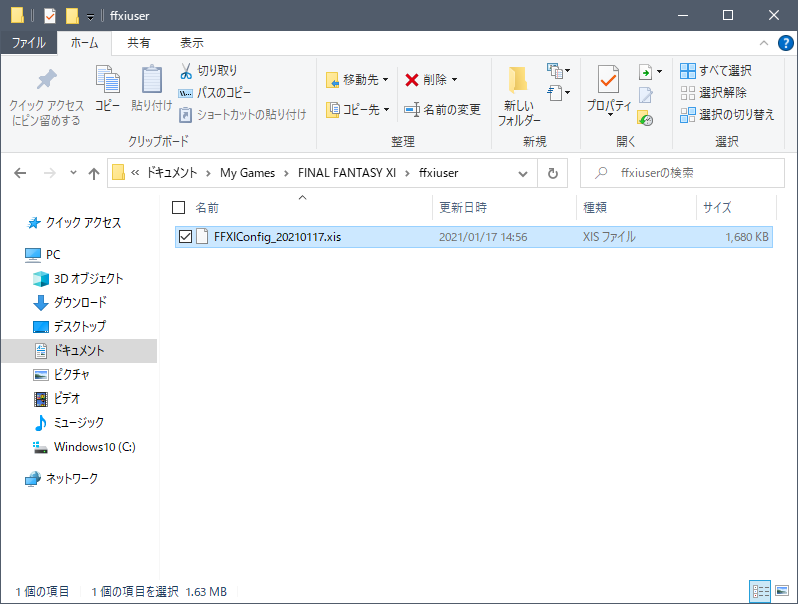798x604 pixels.
Task: Click the folder icon in address bar
Action: 118,172
